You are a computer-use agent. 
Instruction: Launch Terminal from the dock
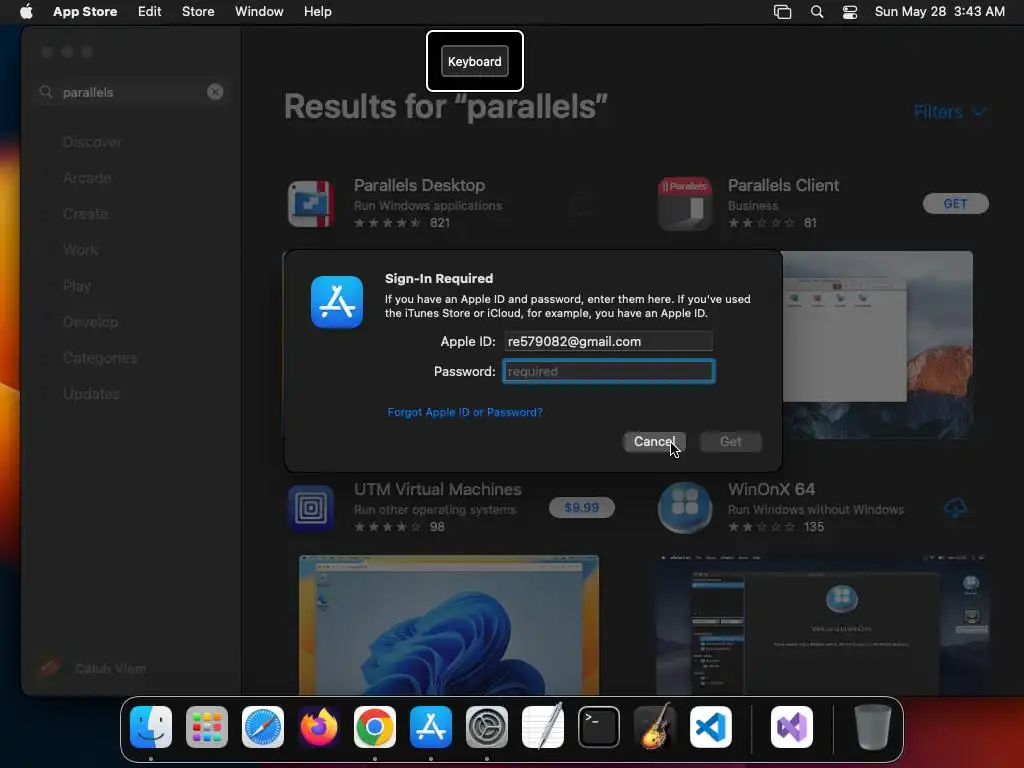(599, 727)
